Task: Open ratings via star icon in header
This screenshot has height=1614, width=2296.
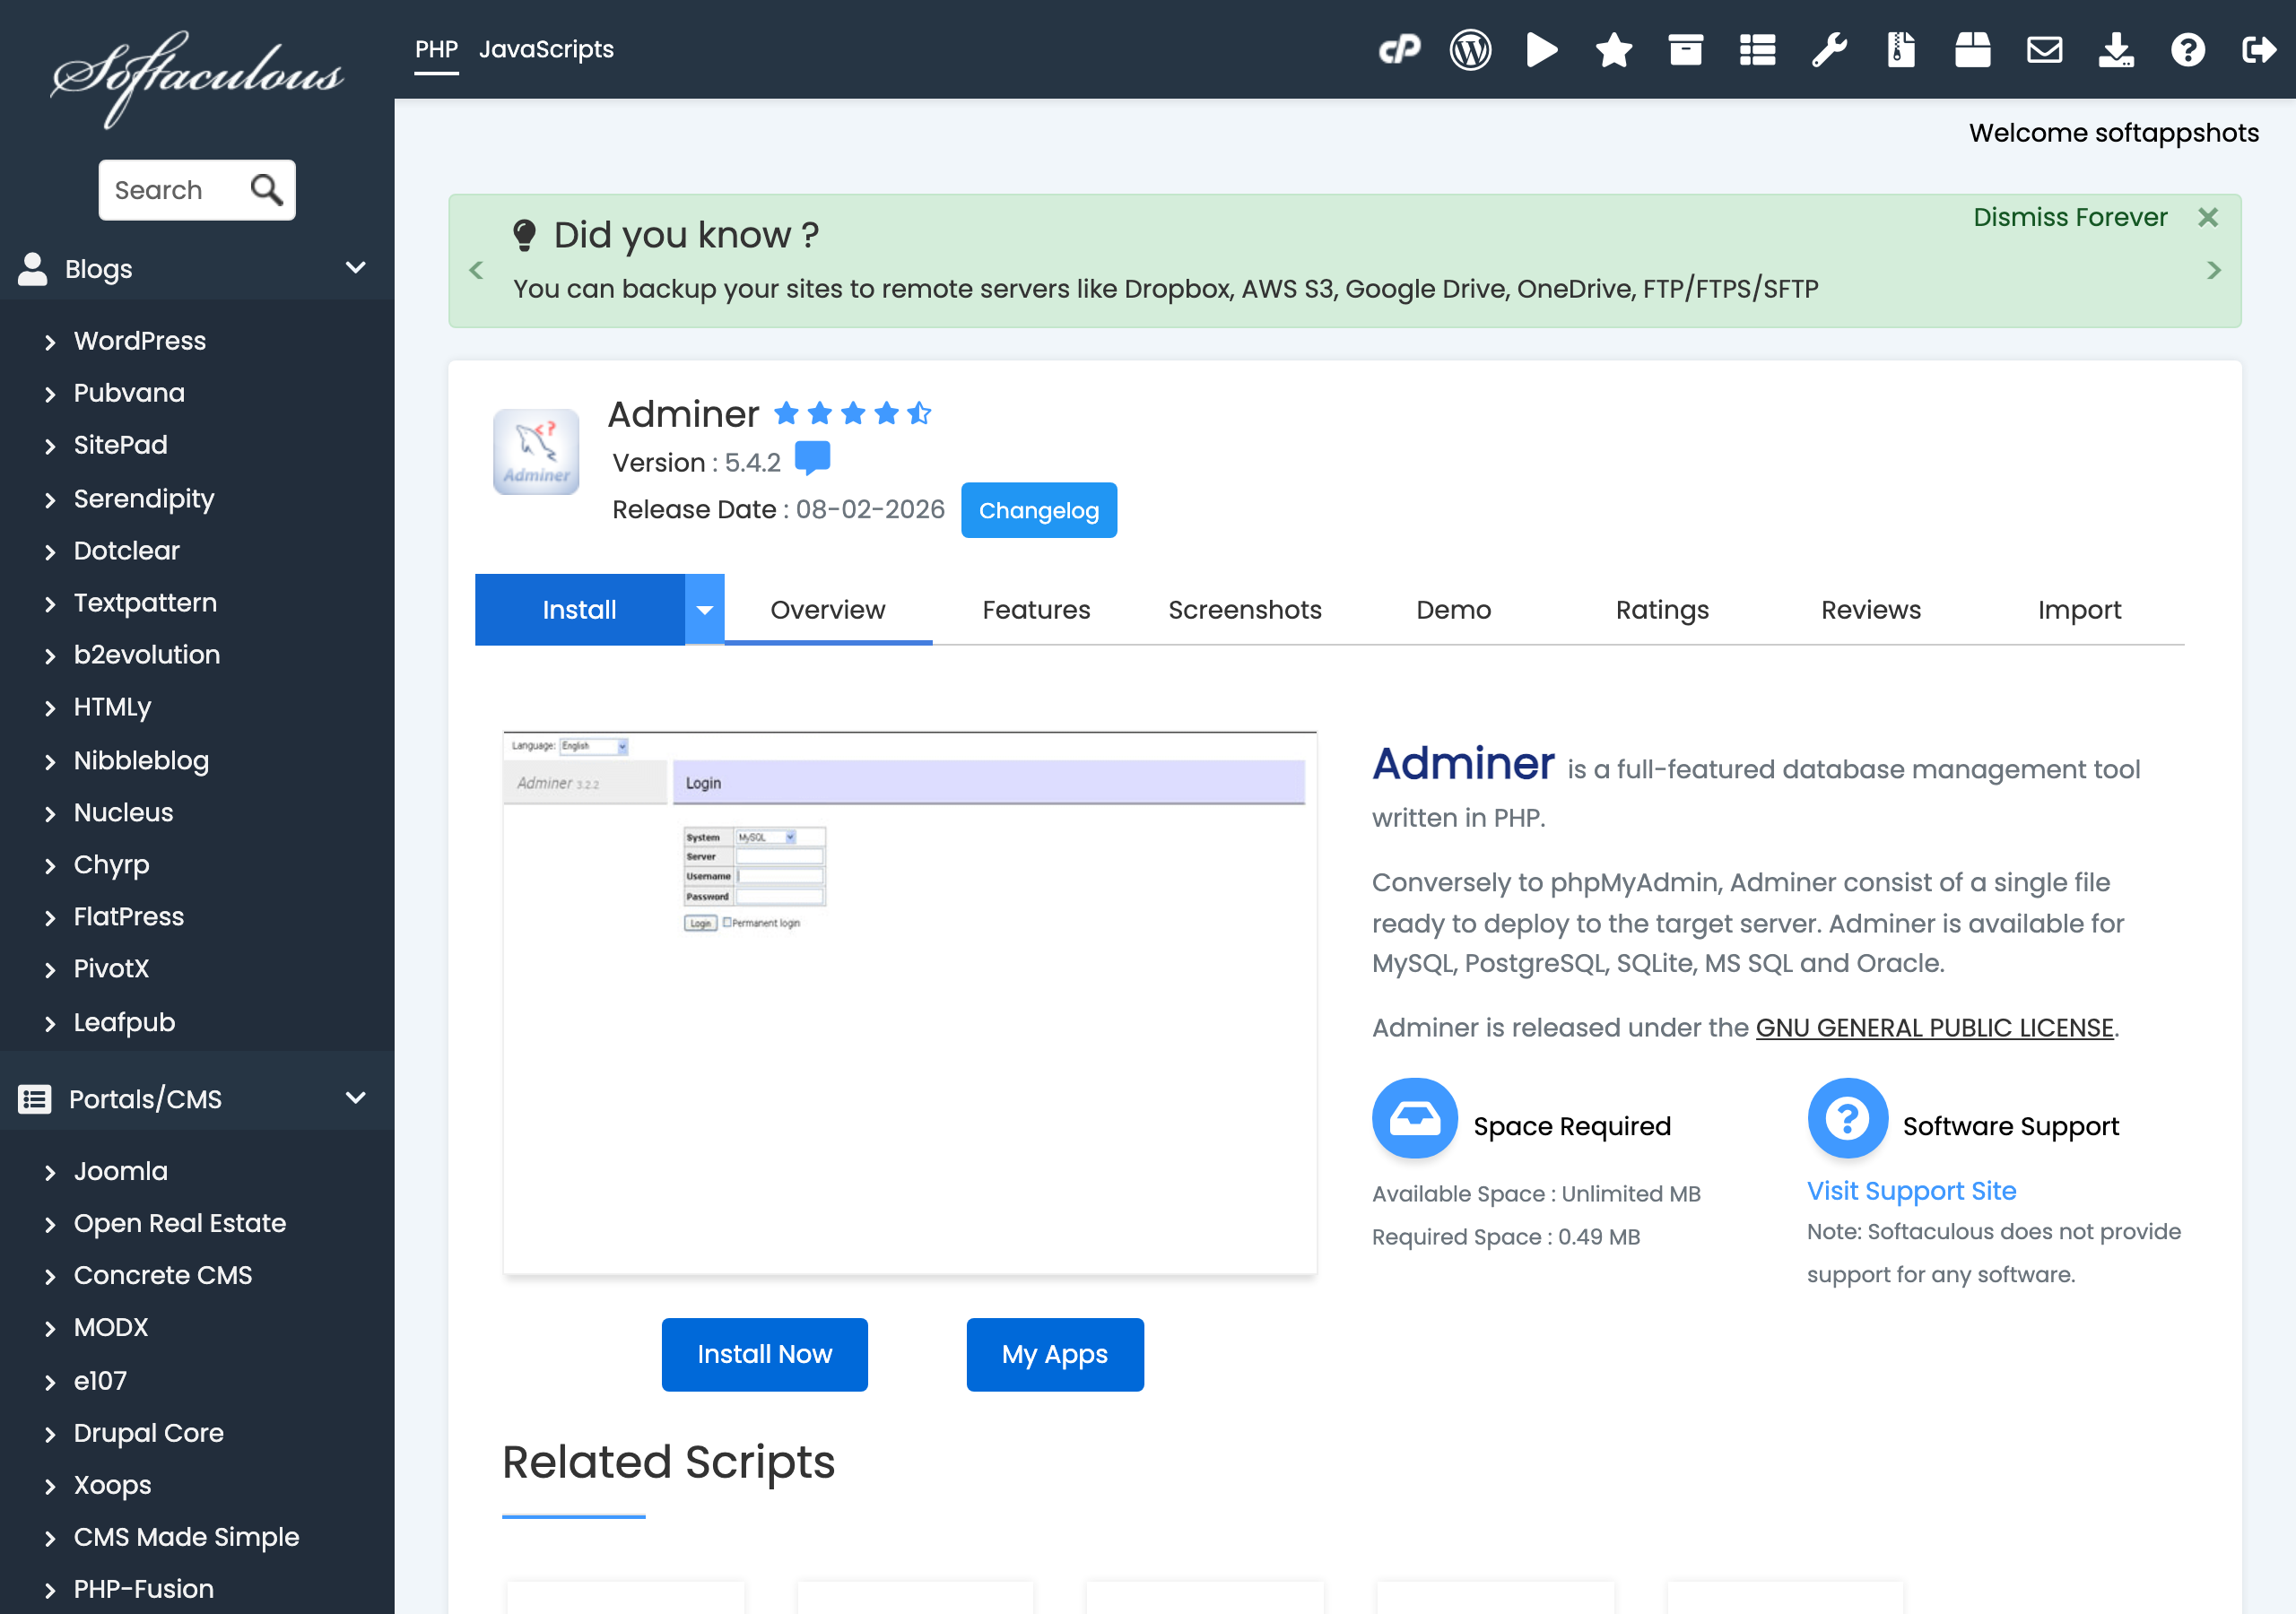Action: 1613,49
